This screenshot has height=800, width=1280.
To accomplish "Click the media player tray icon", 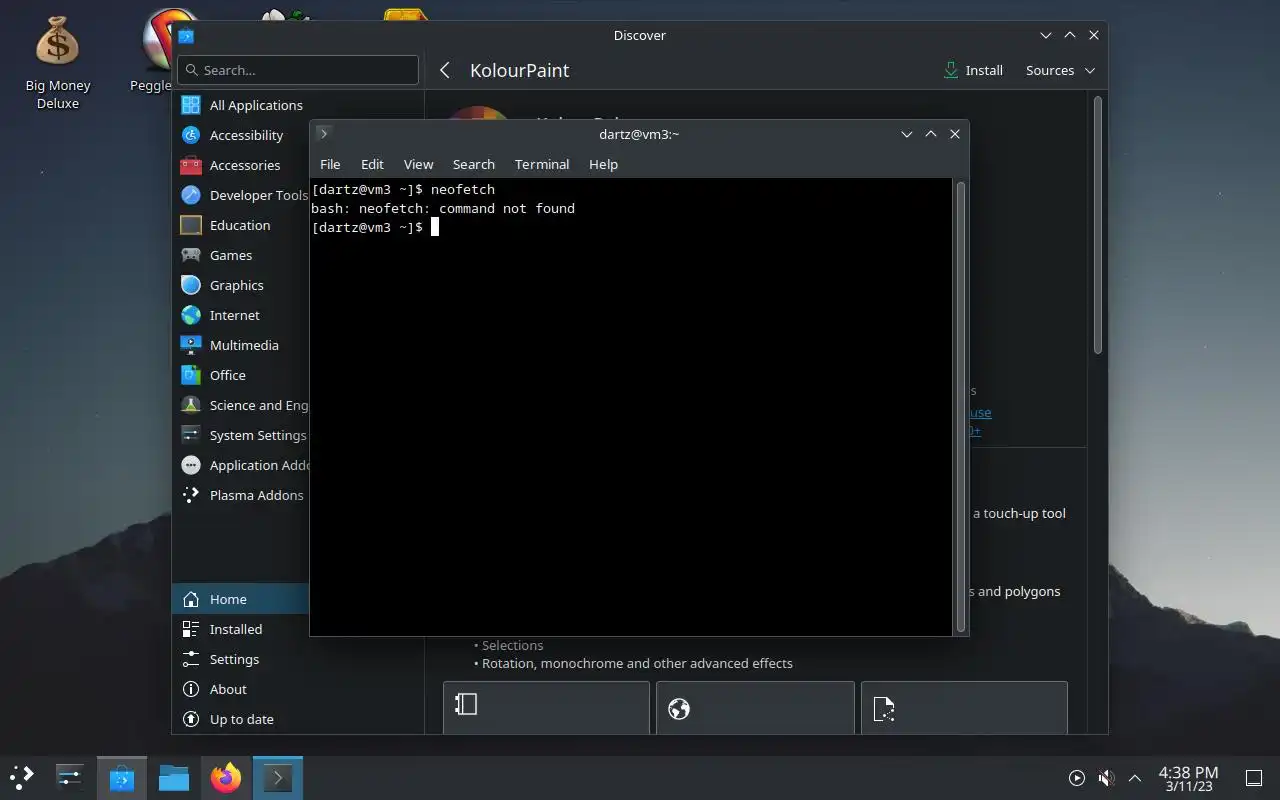I will tap(1077, 778).
